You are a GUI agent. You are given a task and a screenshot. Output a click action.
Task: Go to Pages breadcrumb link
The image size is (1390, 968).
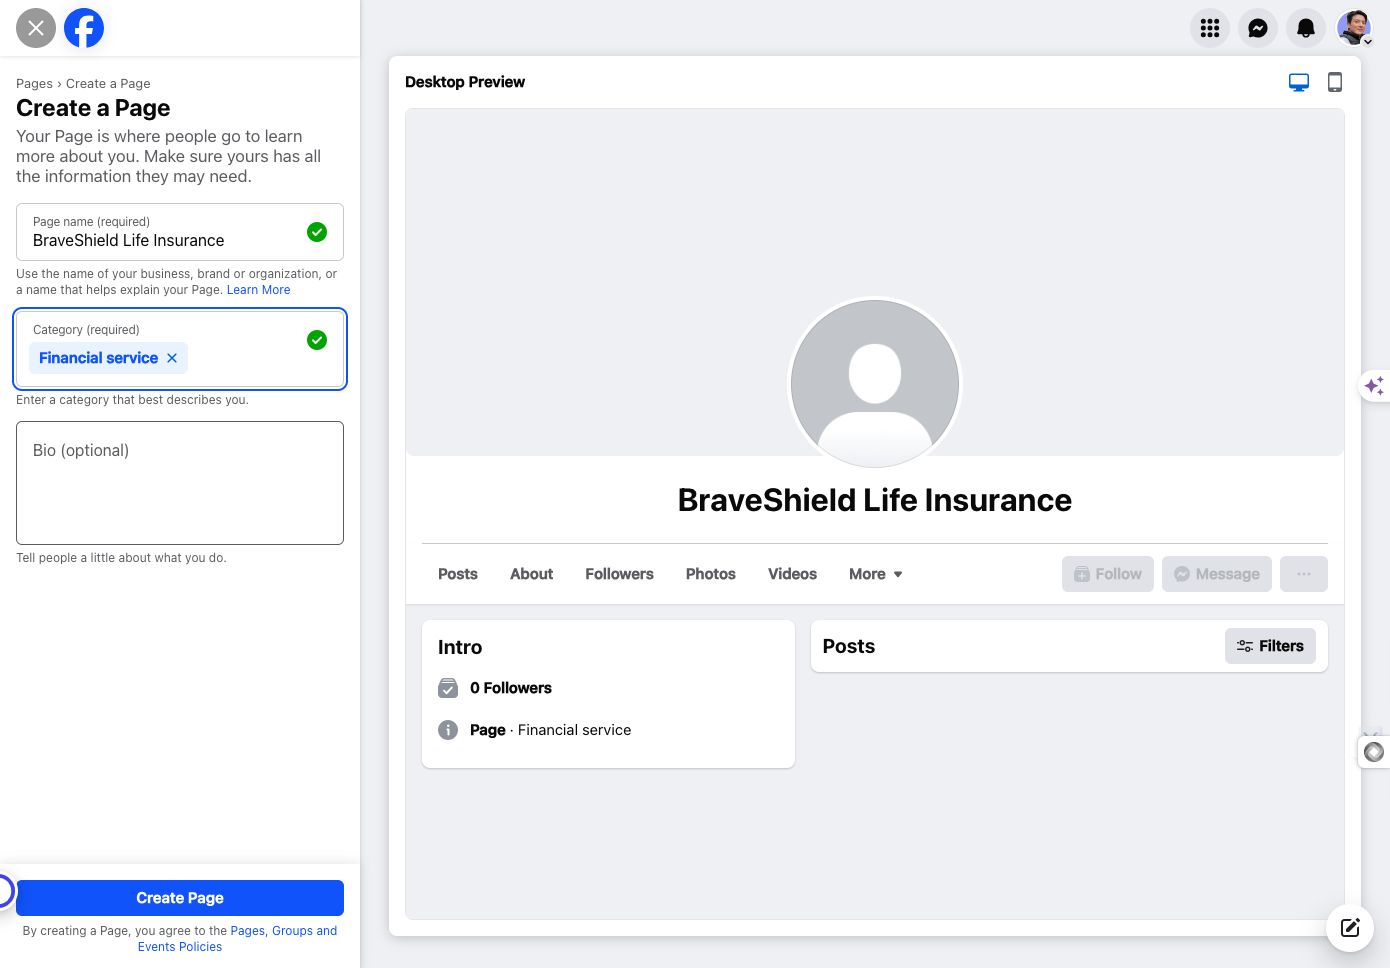coord(34,84)
